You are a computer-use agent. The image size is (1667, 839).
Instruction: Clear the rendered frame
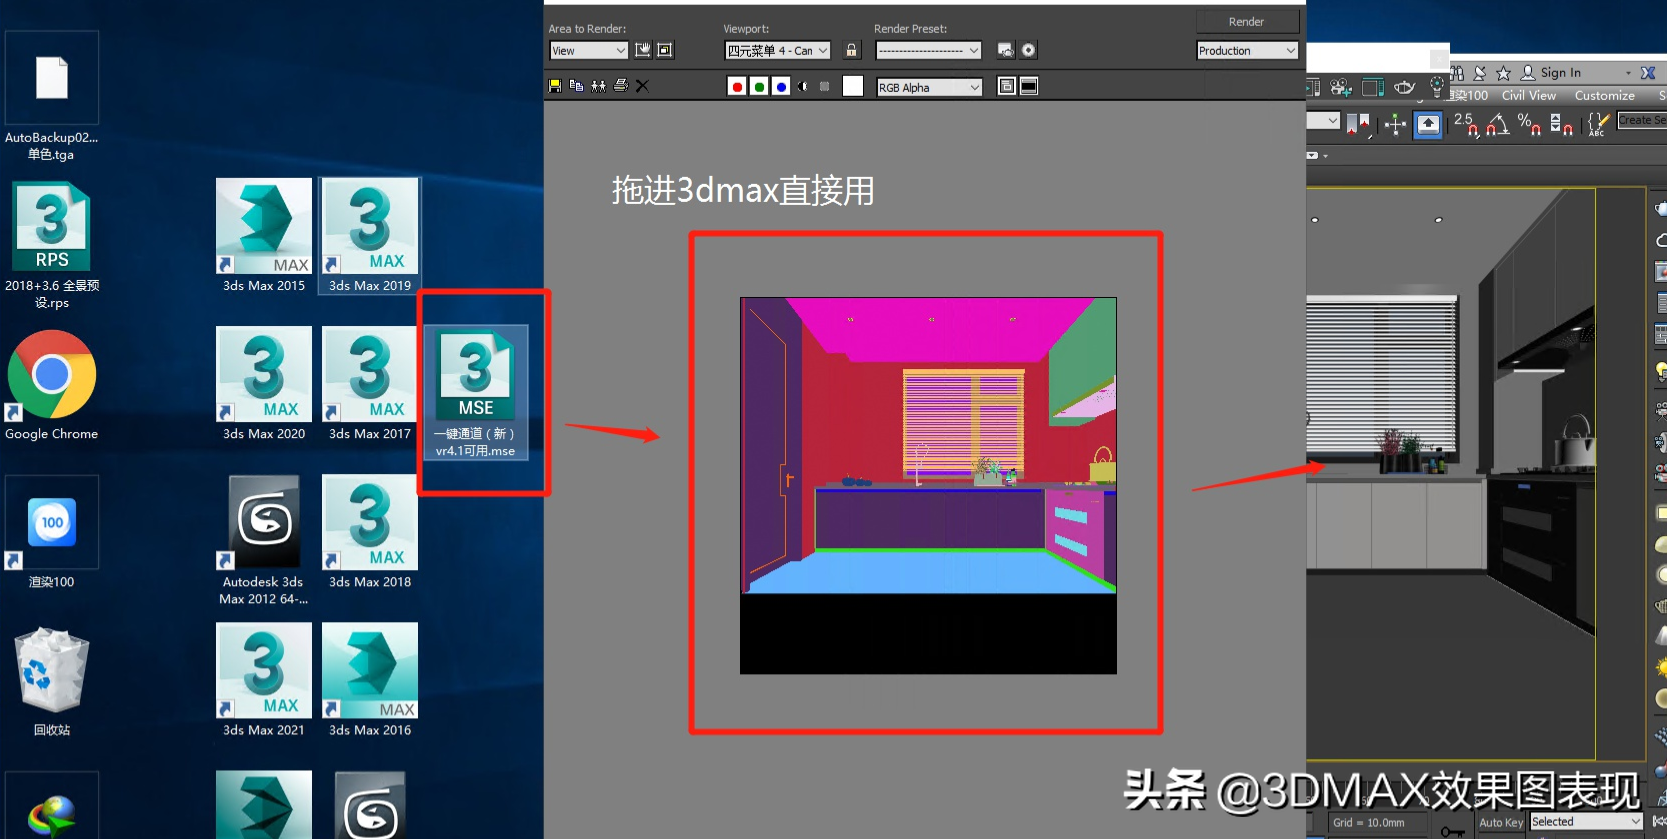[642, 86]
